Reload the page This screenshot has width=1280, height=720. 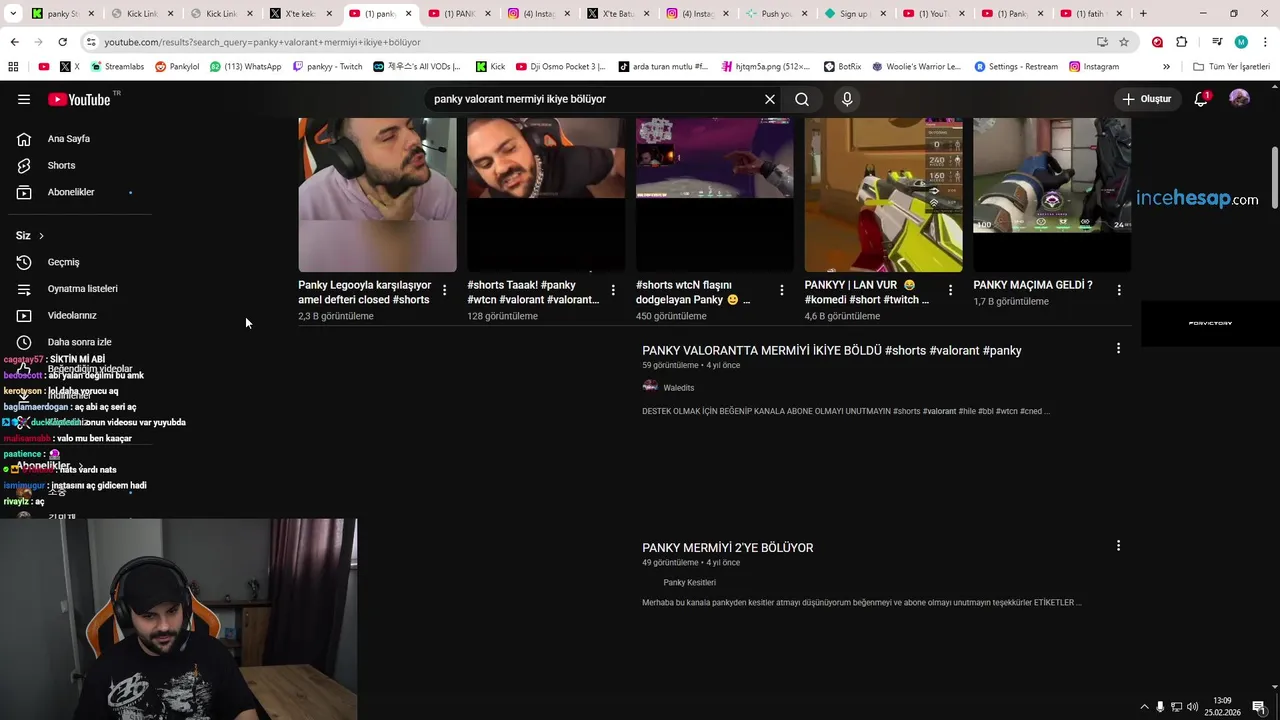pyautogui.click(x=62, y=42)
